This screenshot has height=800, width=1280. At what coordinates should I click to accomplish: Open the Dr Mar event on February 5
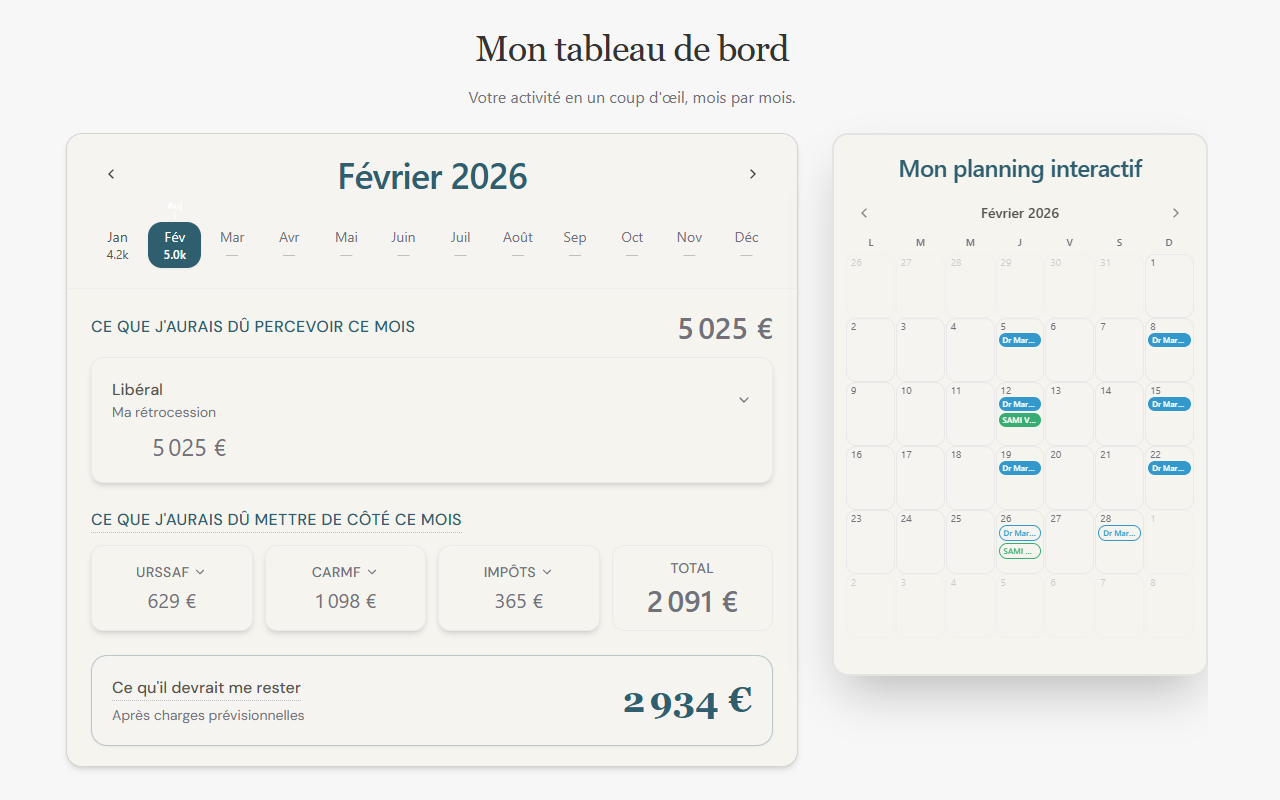1019,340
